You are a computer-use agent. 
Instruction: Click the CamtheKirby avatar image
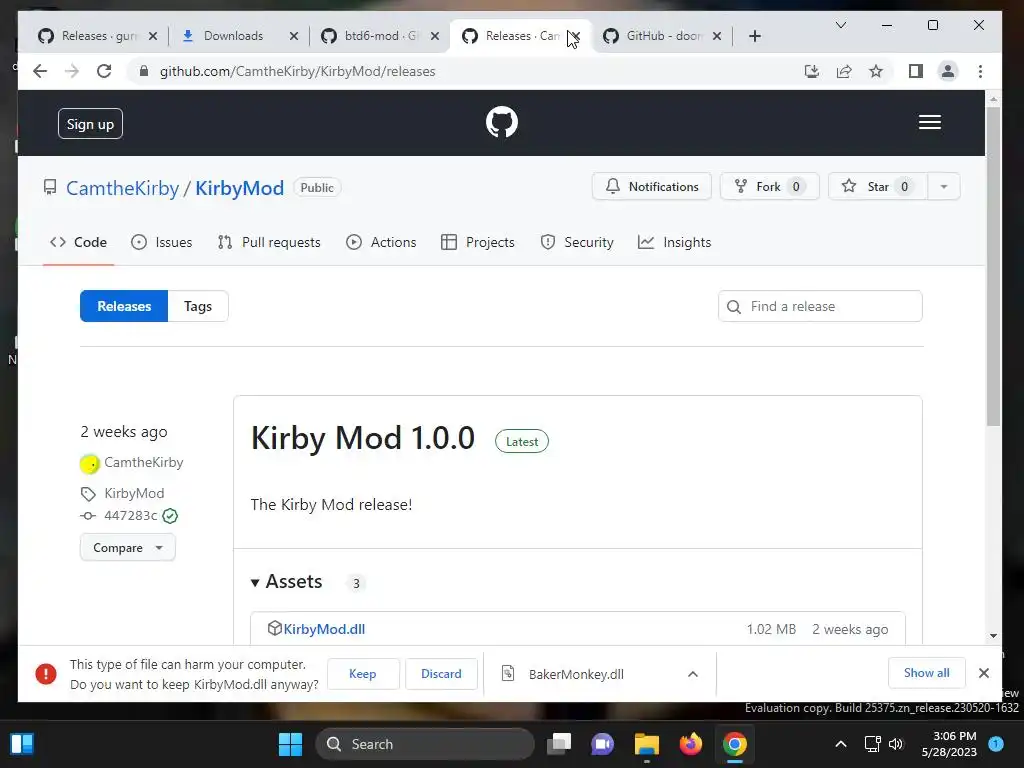pyautogui.click(x=89, y=464)
